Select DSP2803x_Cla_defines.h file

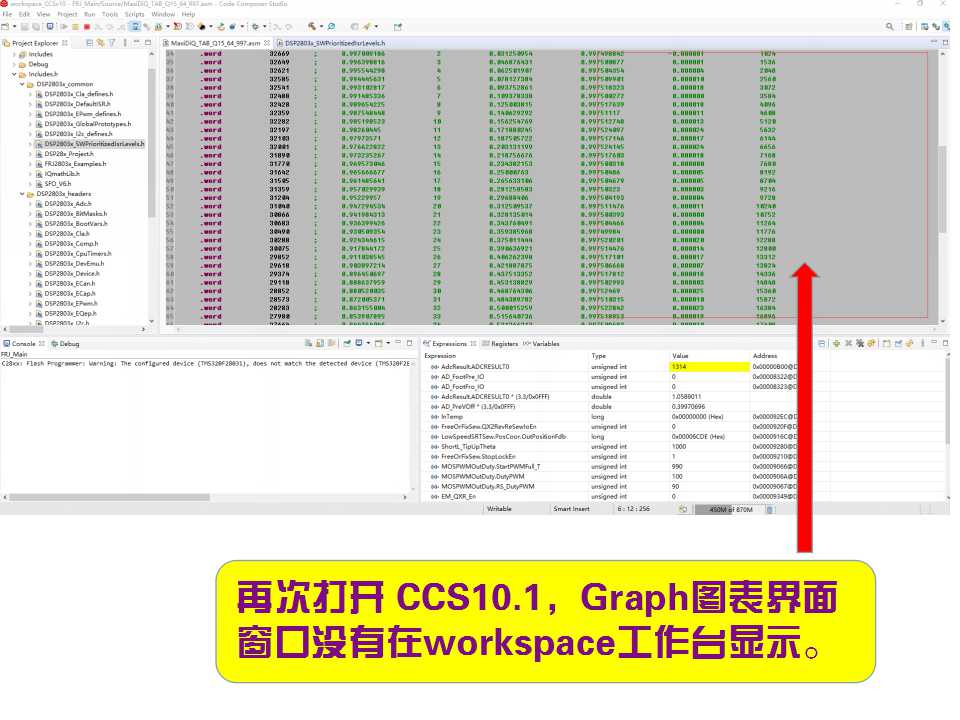click(78, 94)
